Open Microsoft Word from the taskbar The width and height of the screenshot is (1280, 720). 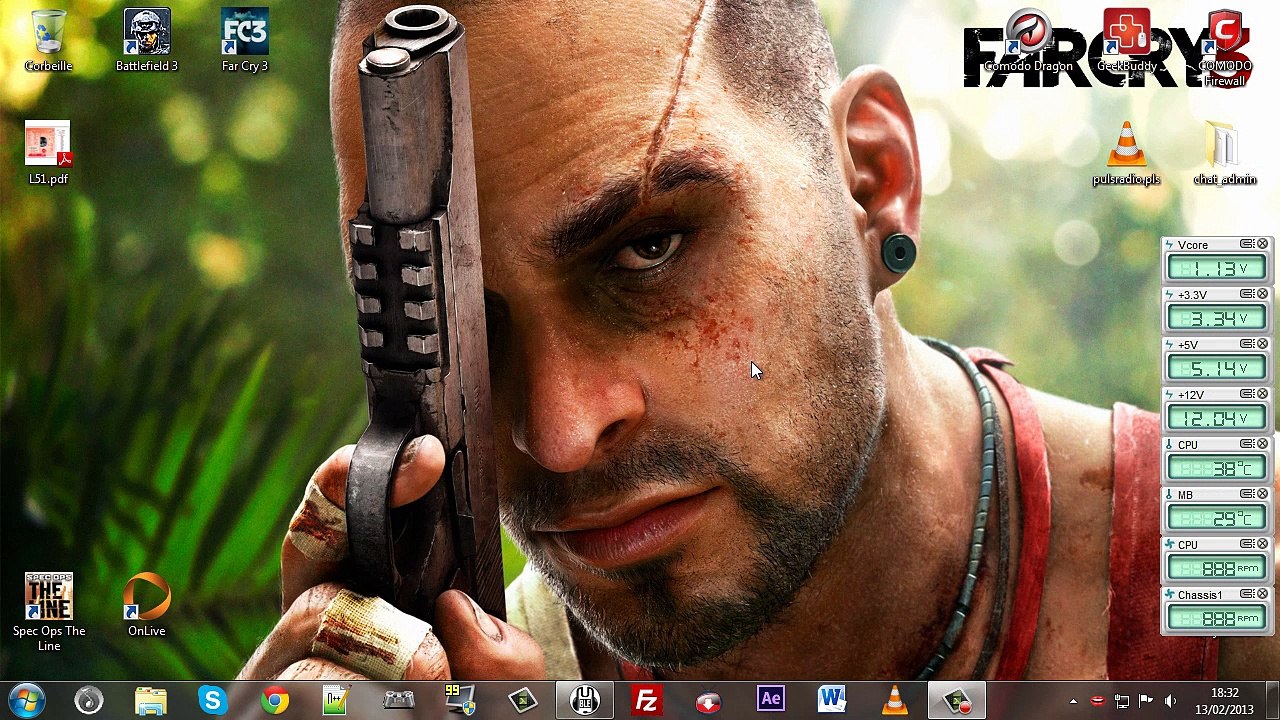click(x=832, y=700)
